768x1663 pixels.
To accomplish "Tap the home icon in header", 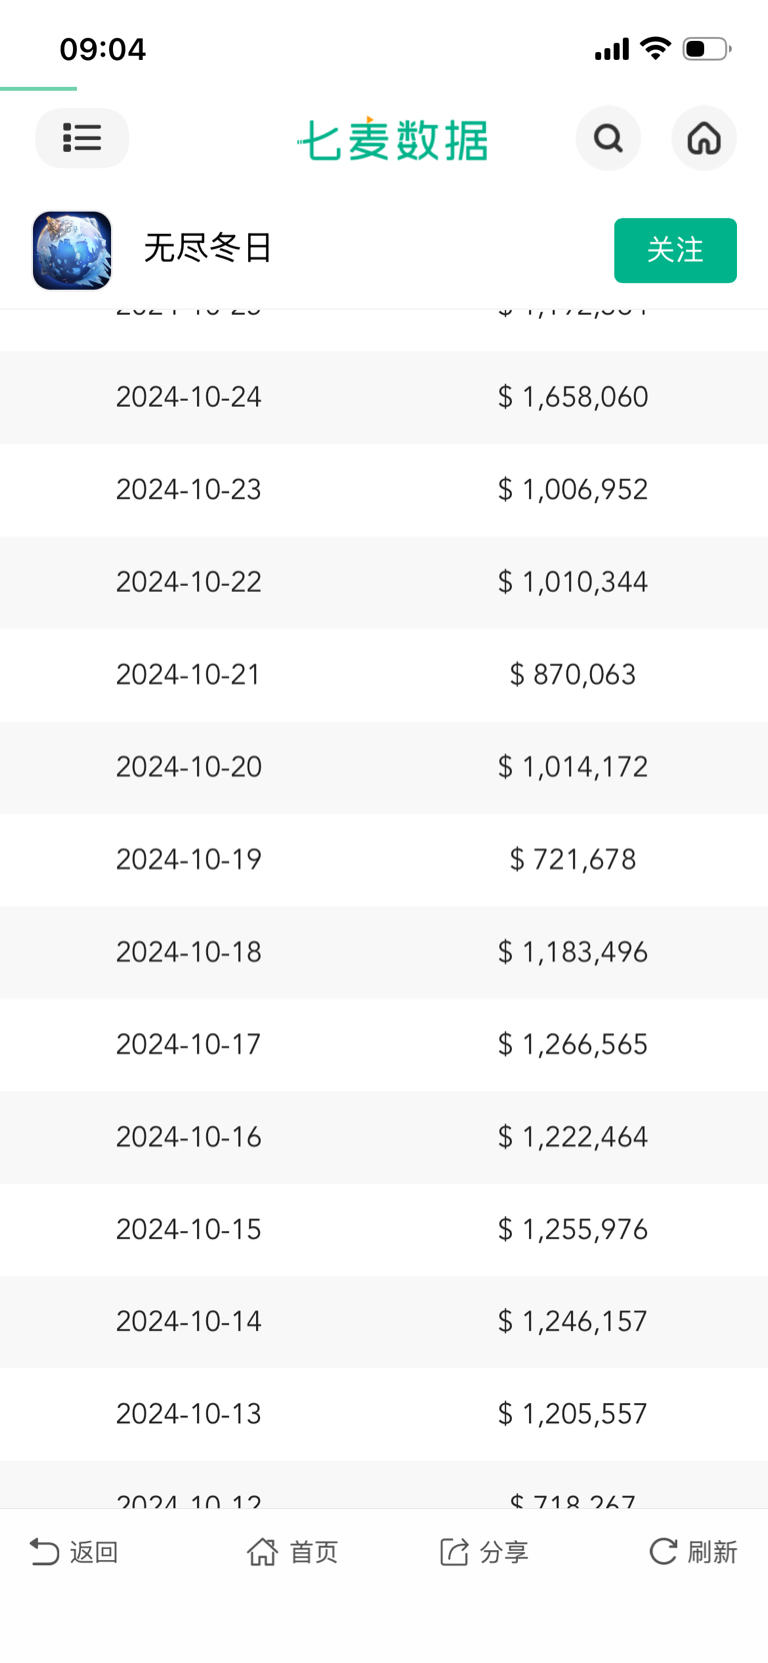I will 704,138.
